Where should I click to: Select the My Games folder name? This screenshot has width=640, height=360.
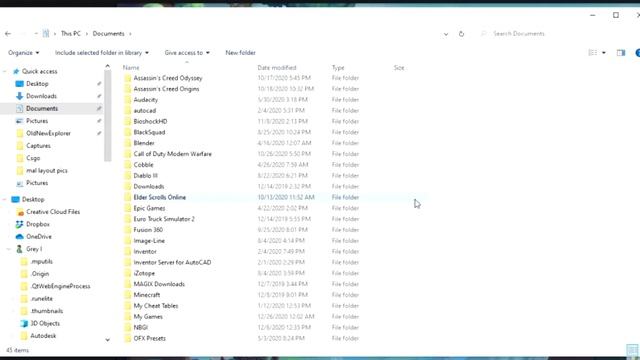pos(148,317)
